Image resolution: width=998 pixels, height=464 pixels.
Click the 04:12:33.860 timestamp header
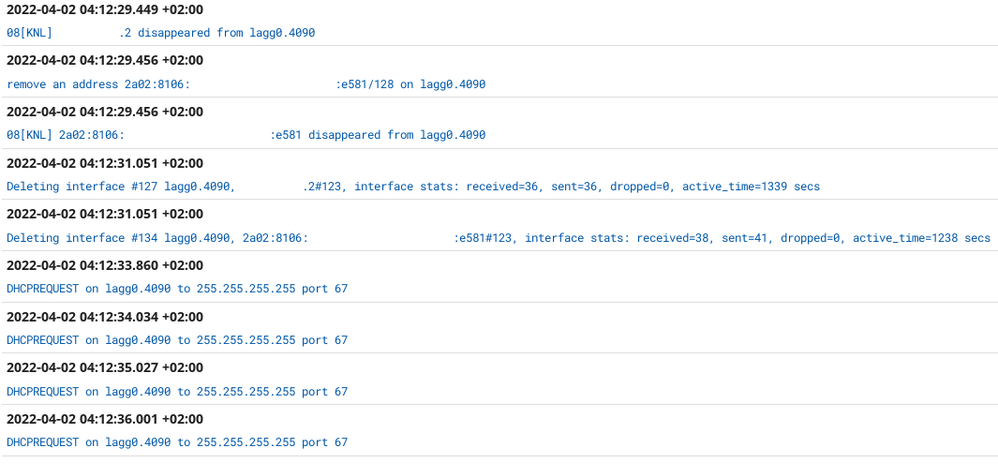105,265
